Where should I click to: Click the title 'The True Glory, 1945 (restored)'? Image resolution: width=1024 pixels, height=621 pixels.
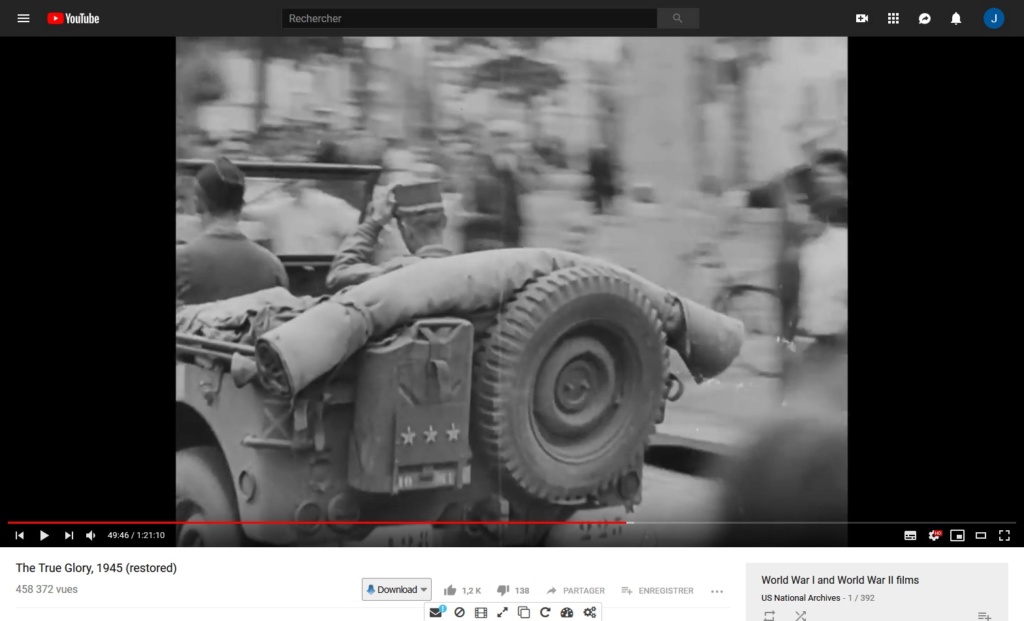coord(96,568)
